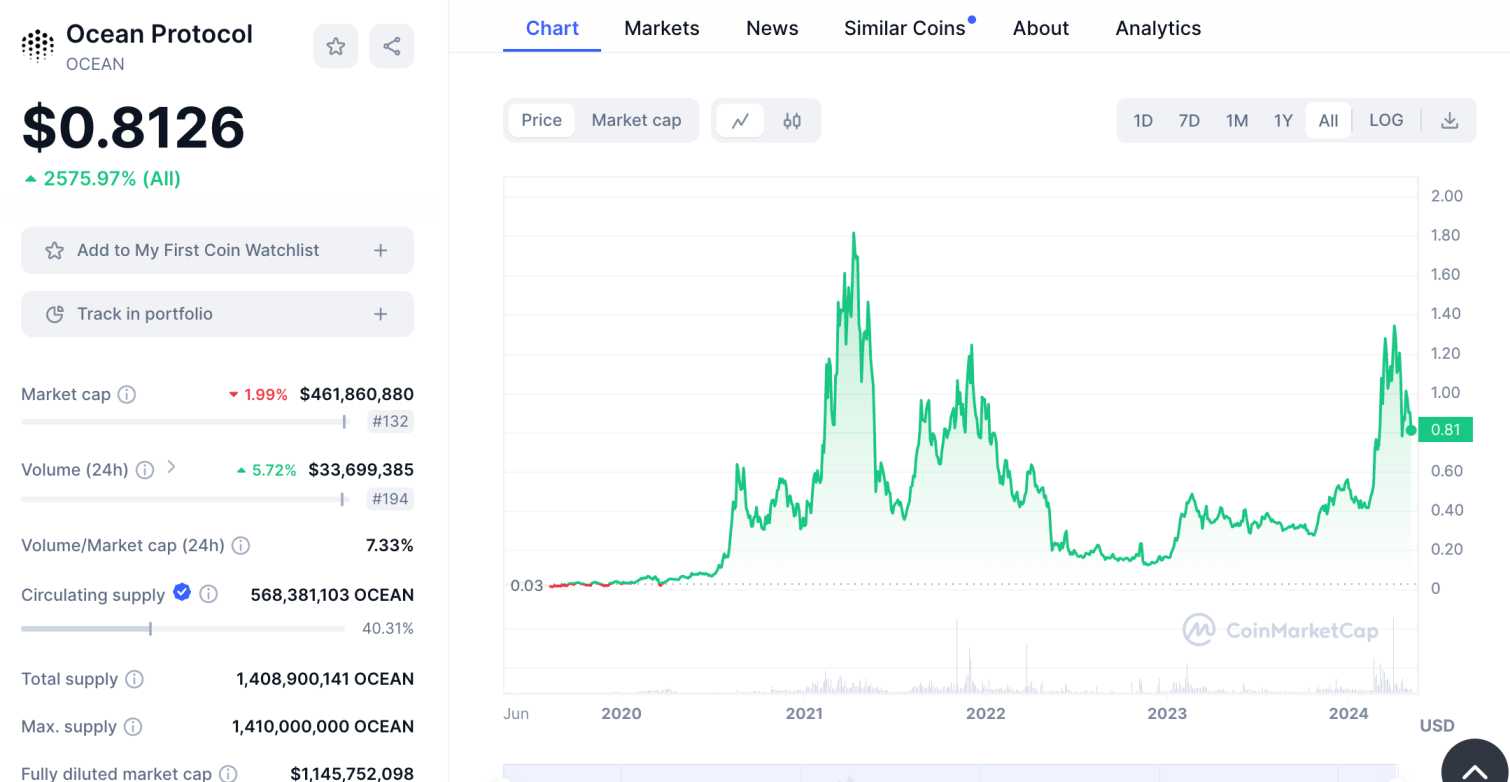Image resolution: width=1510 pixels, height=782 pixels.
Task: Click Market cap info icon
Action: [127, 394]
